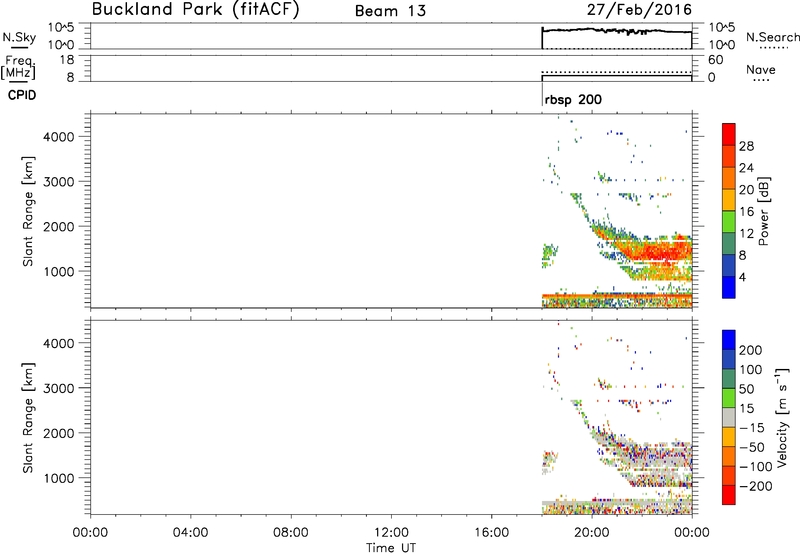The width and height of the screenshot is (800, 554).
Task: Click the 'Nave' legend label
Action: pyautogui.click(x=761, y=69)
